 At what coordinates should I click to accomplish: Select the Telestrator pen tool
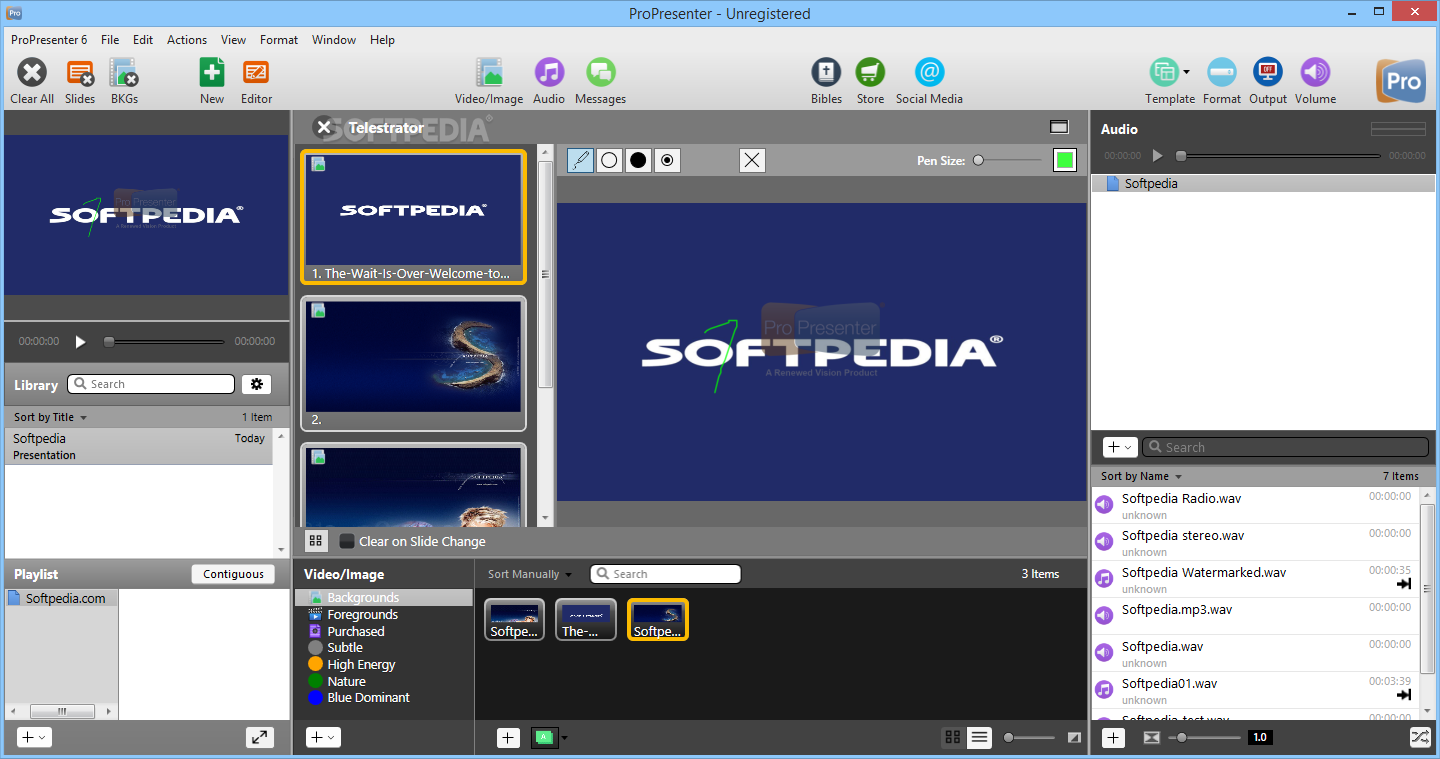(x=580, y=160)
